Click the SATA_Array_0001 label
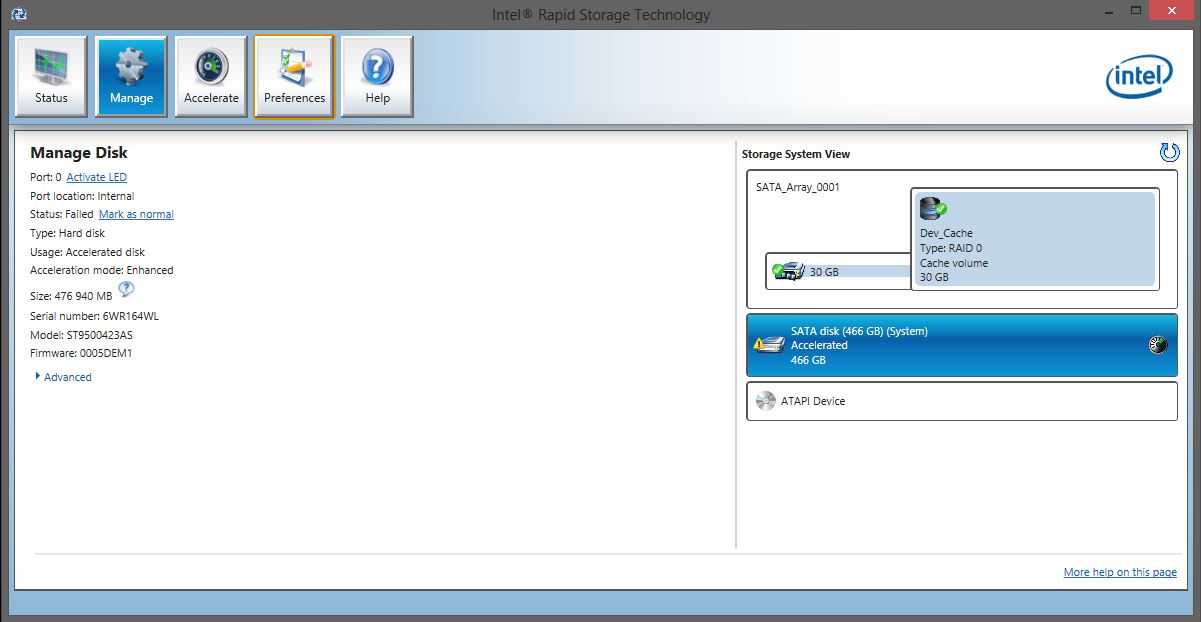The height and width of the screenshot is (622, 1201). 799,187
